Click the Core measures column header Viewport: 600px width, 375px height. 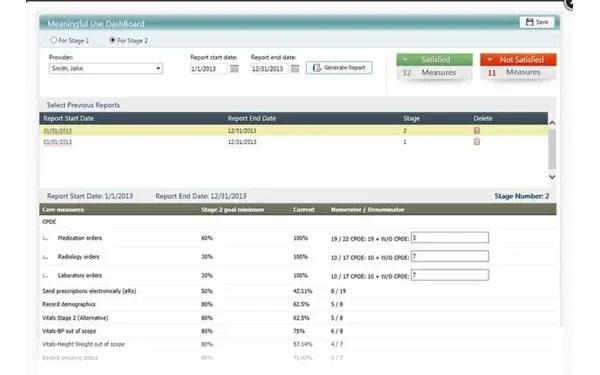coord(63,210)
